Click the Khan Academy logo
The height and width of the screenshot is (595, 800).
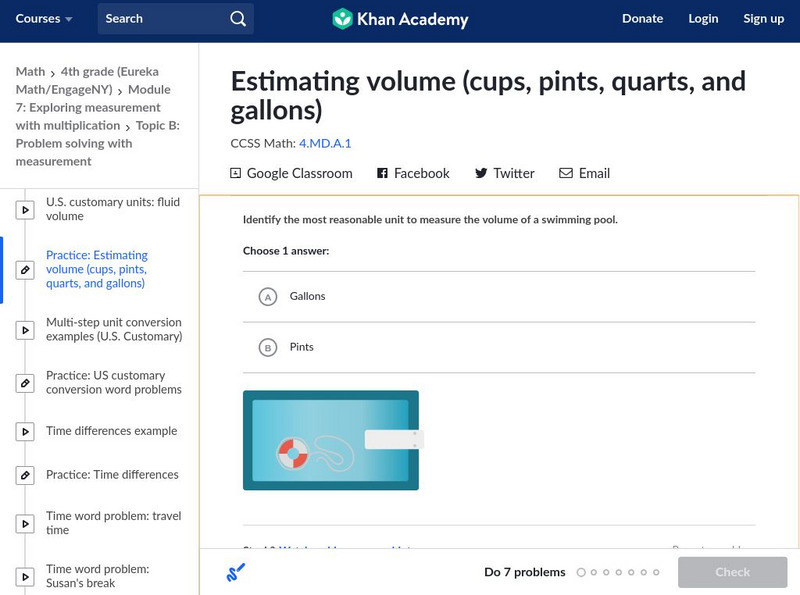400,19
